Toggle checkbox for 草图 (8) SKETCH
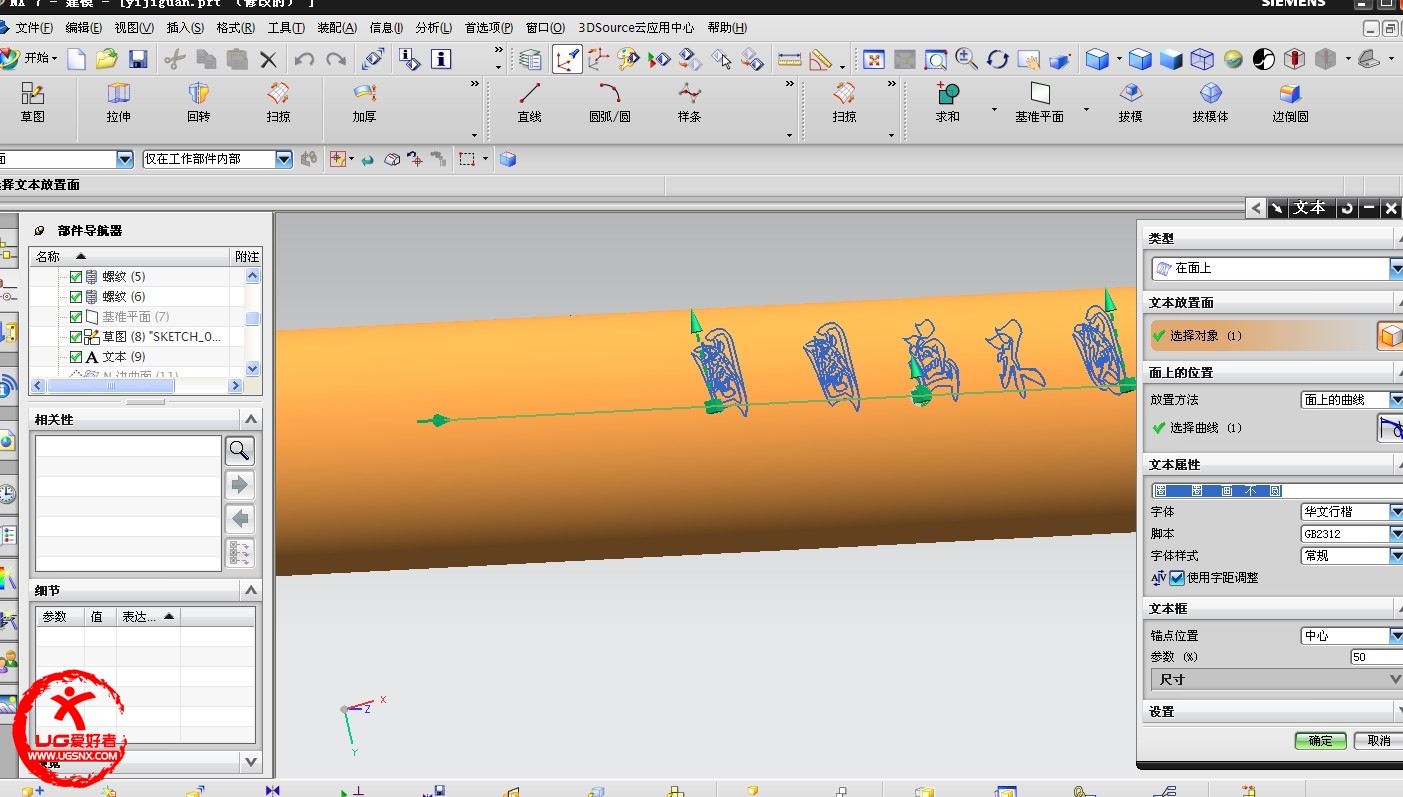This screenshot has height=797, width=1403. pyautogui.click(x=76, y=337)
